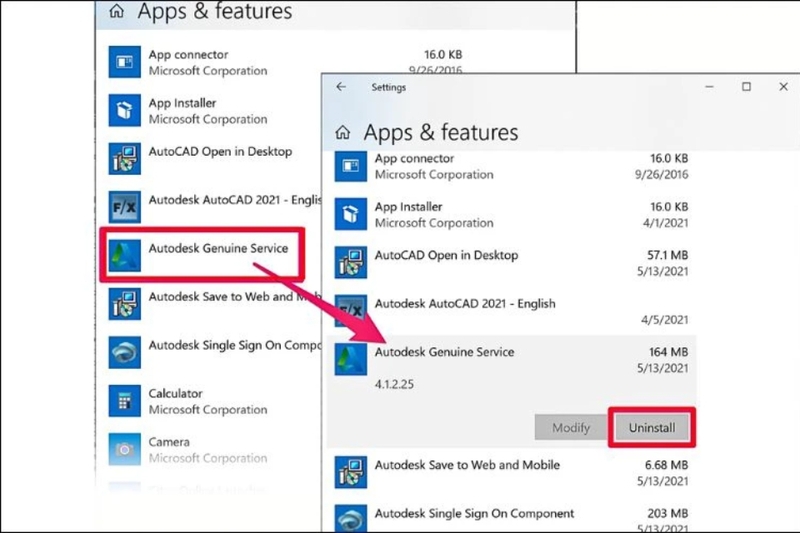Click '164 MB' size of Autodesk Genuine Service
800x533 pixels.
(x=668, y=352)
